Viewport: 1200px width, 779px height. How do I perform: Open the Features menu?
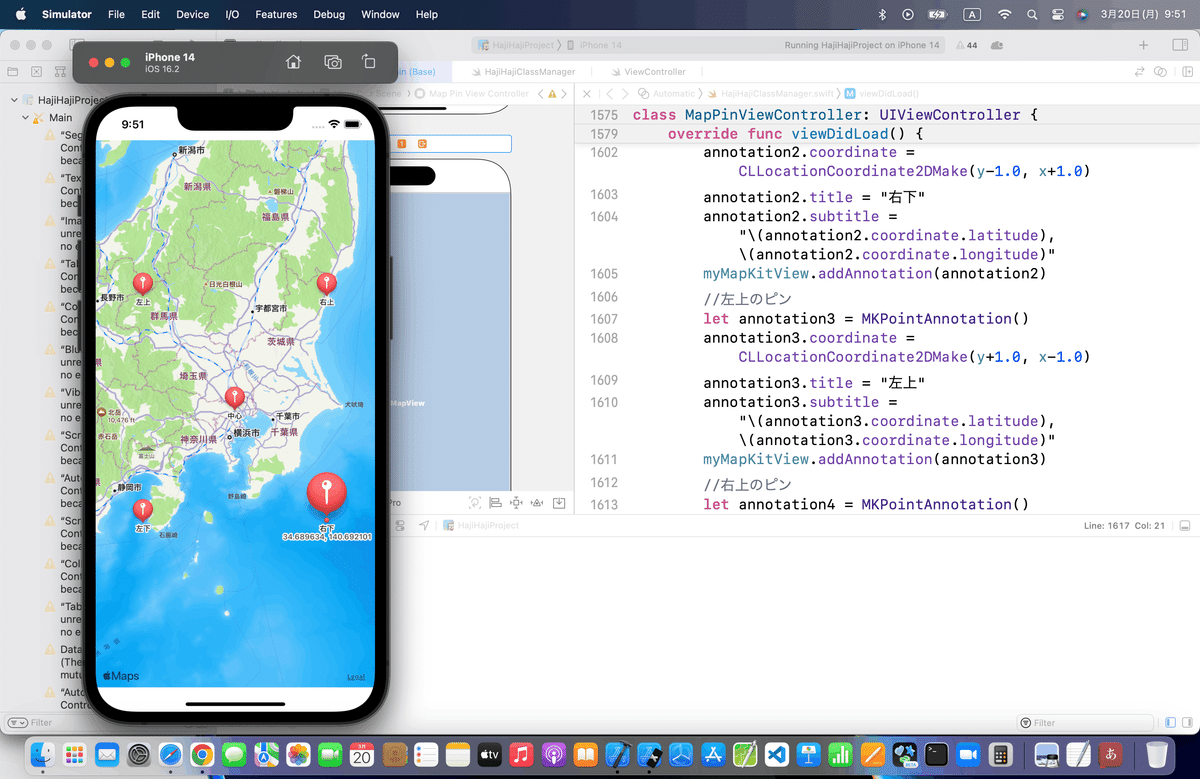(x=276, y=14)
